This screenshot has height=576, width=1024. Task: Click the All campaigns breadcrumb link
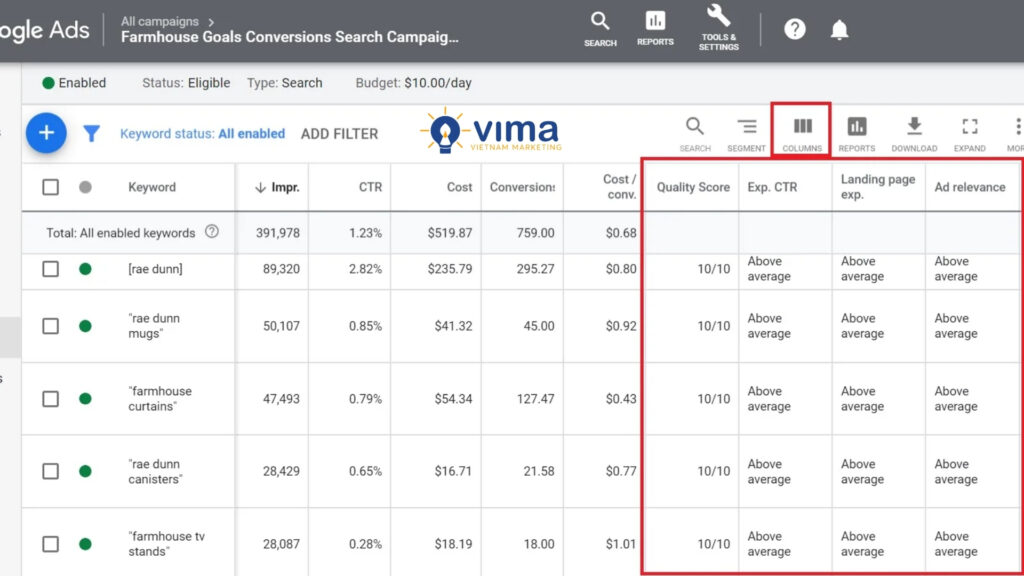159,22
